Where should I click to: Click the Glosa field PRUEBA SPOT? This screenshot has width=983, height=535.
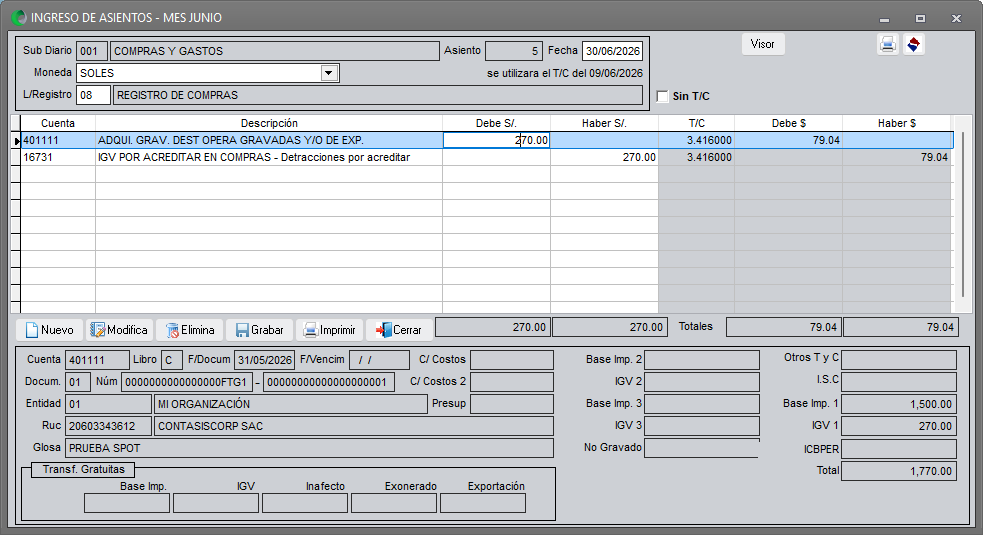[309, 448]
